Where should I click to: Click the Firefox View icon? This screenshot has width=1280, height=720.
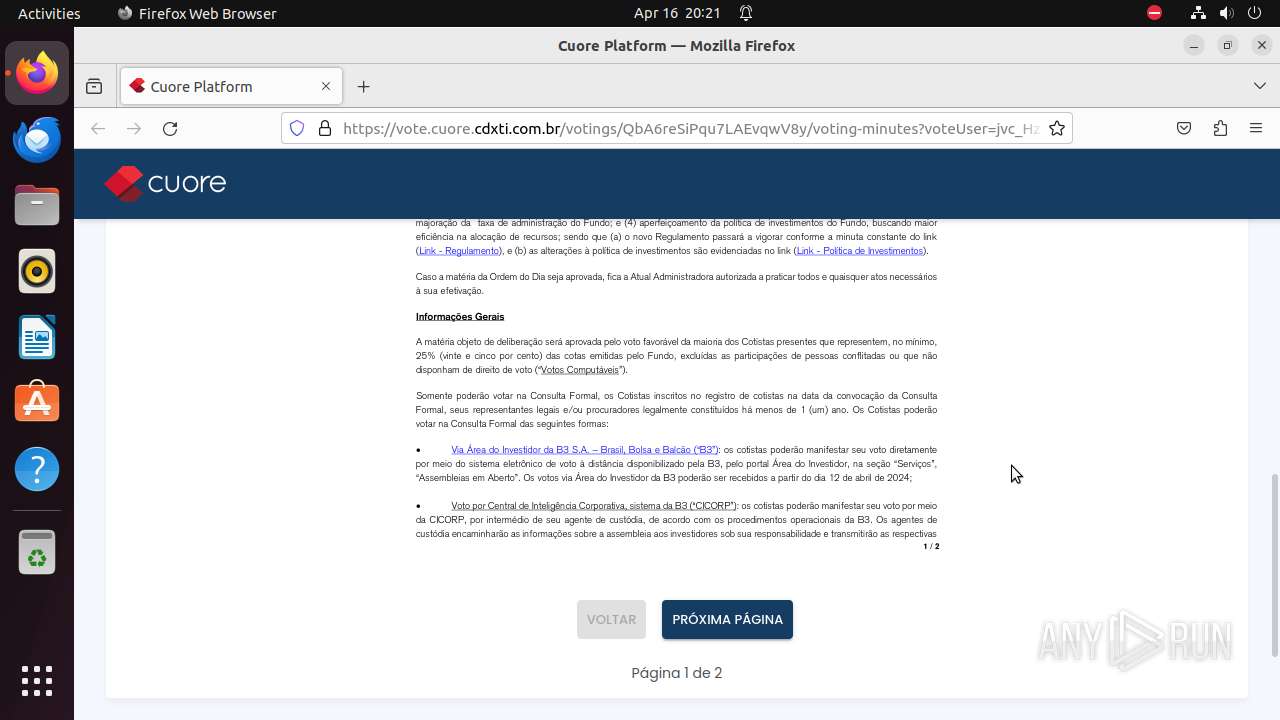pos(94,87)
